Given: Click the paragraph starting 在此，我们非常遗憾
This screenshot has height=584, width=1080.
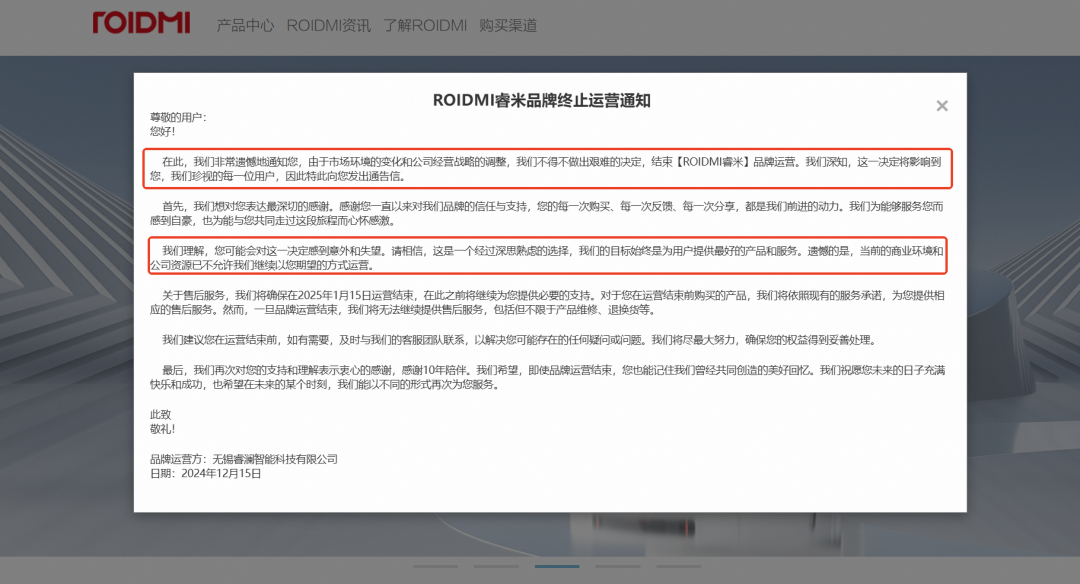Looking at the screenshot, I should point(546,169).
